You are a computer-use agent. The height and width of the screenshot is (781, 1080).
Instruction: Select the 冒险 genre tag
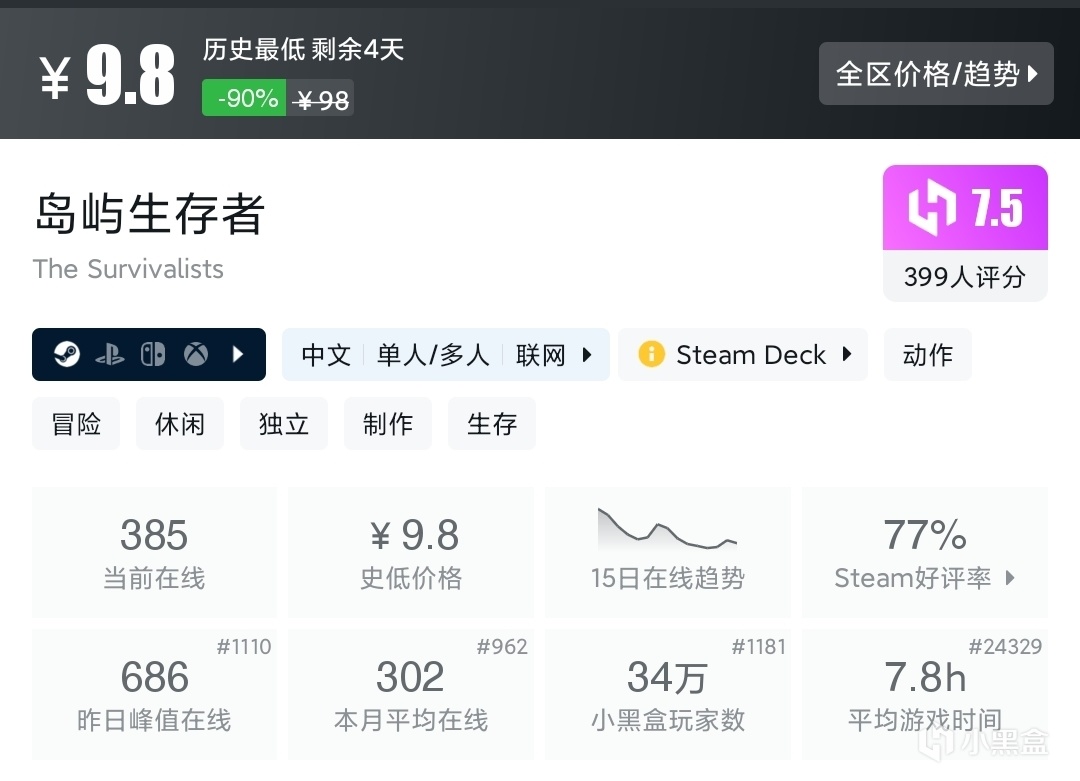(76, 424)
